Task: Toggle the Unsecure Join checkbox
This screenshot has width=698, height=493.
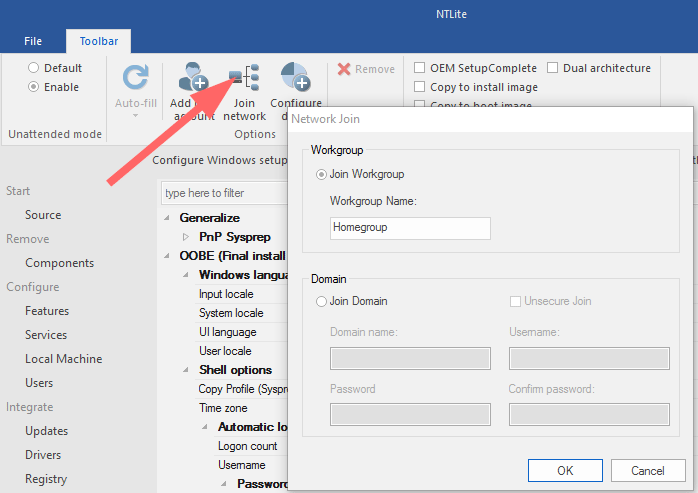Action: [x=515, y=302]
